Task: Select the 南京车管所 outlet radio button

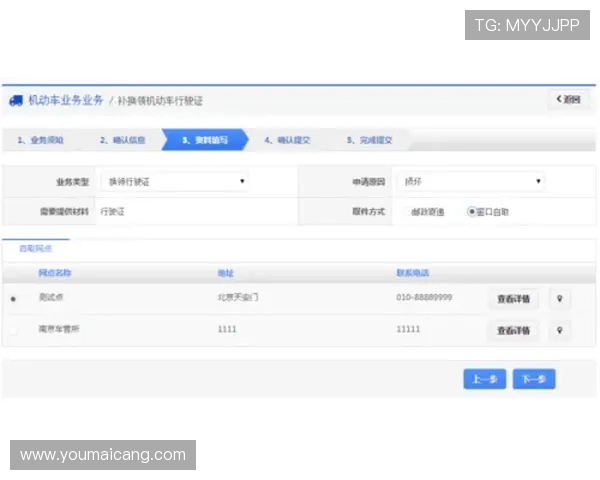Action: (13, 331)
